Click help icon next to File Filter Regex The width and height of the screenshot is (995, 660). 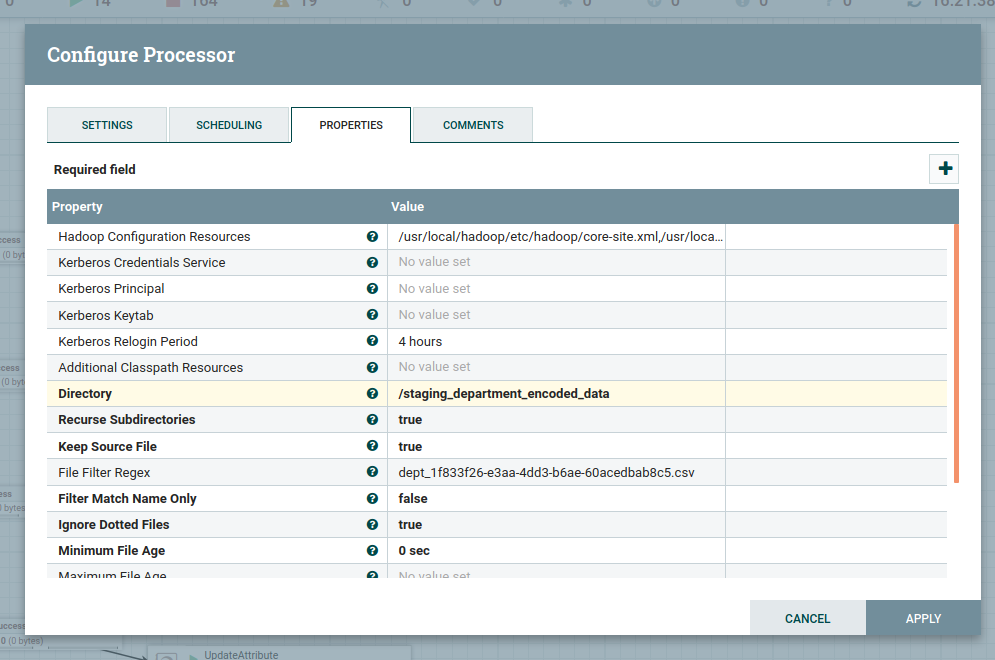click(x=372, y=472)
